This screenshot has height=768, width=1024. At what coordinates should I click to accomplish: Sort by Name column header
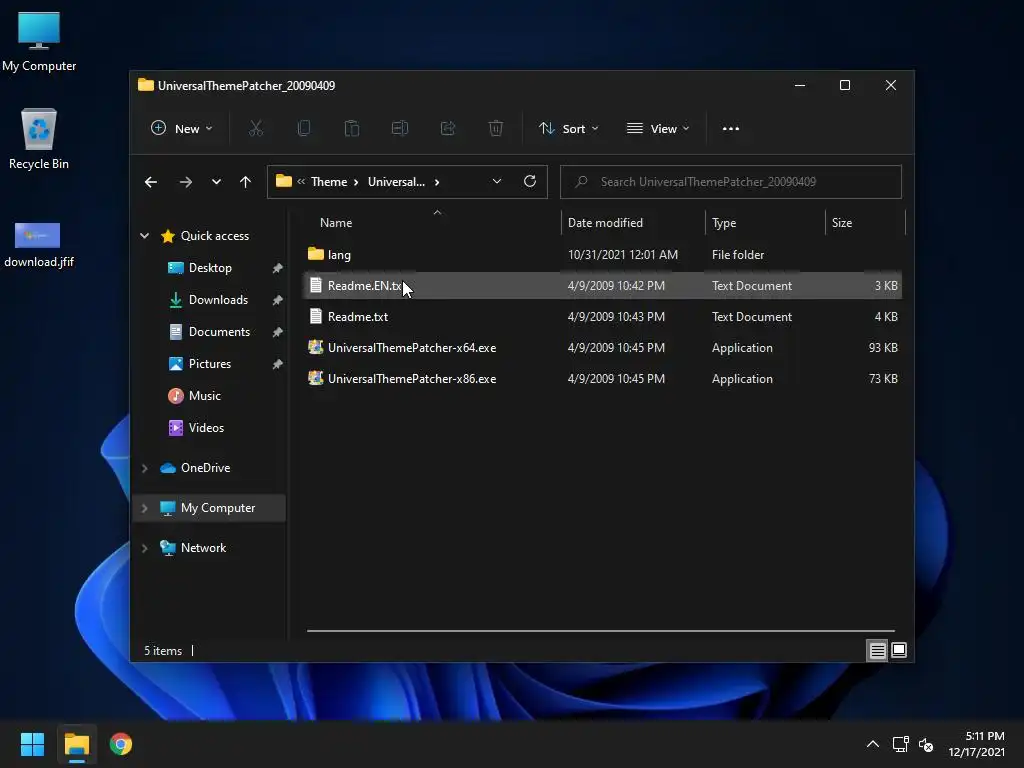point(432,223)
